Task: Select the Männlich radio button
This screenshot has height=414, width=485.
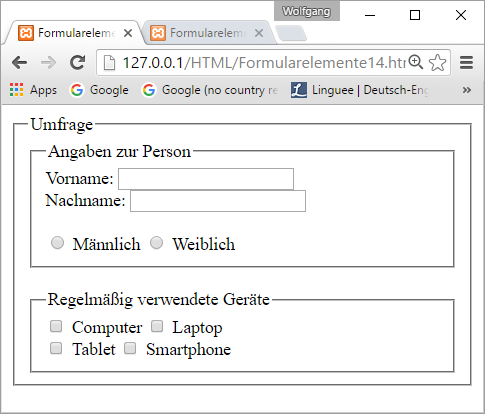Action: pyautogui.click(x=57, y=243)
